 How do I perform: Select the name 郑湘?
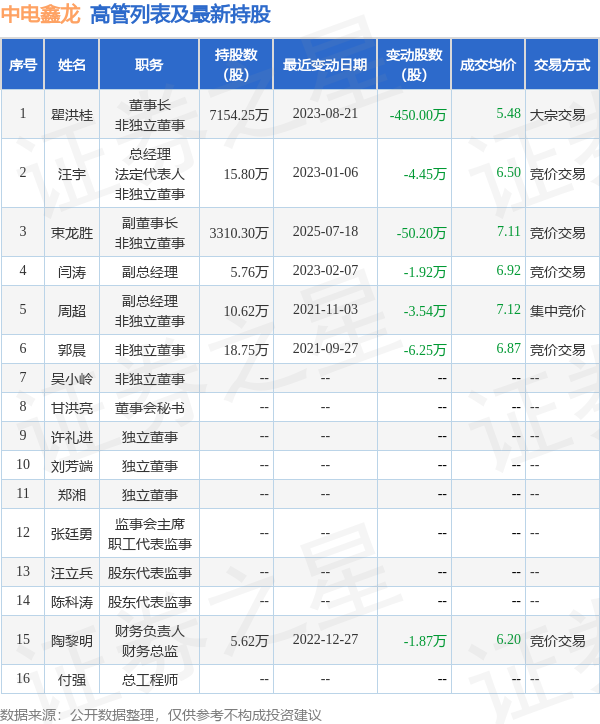72,495
